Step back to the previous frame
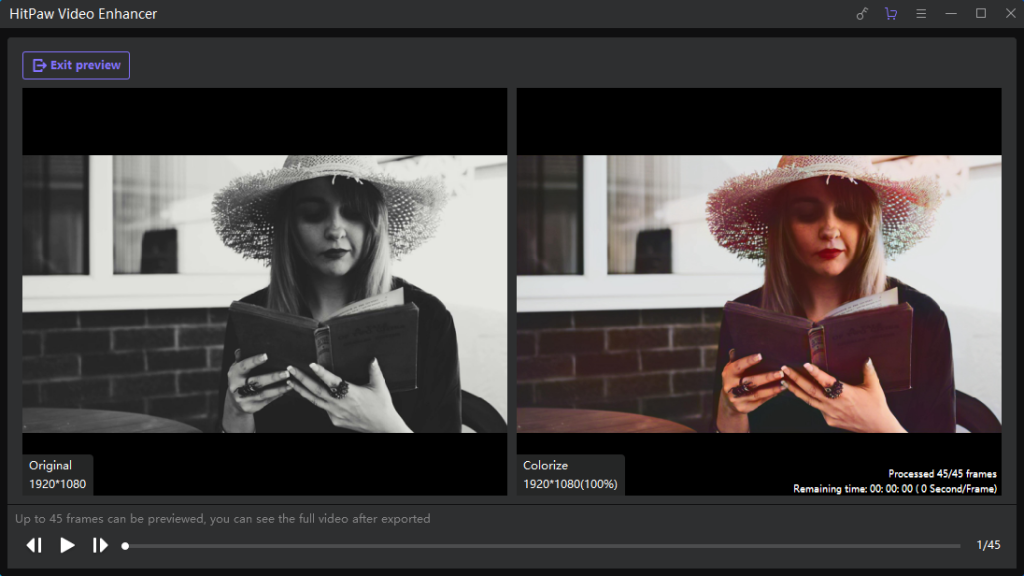This screenshot has height=576, width=1024. pos(34,545)
